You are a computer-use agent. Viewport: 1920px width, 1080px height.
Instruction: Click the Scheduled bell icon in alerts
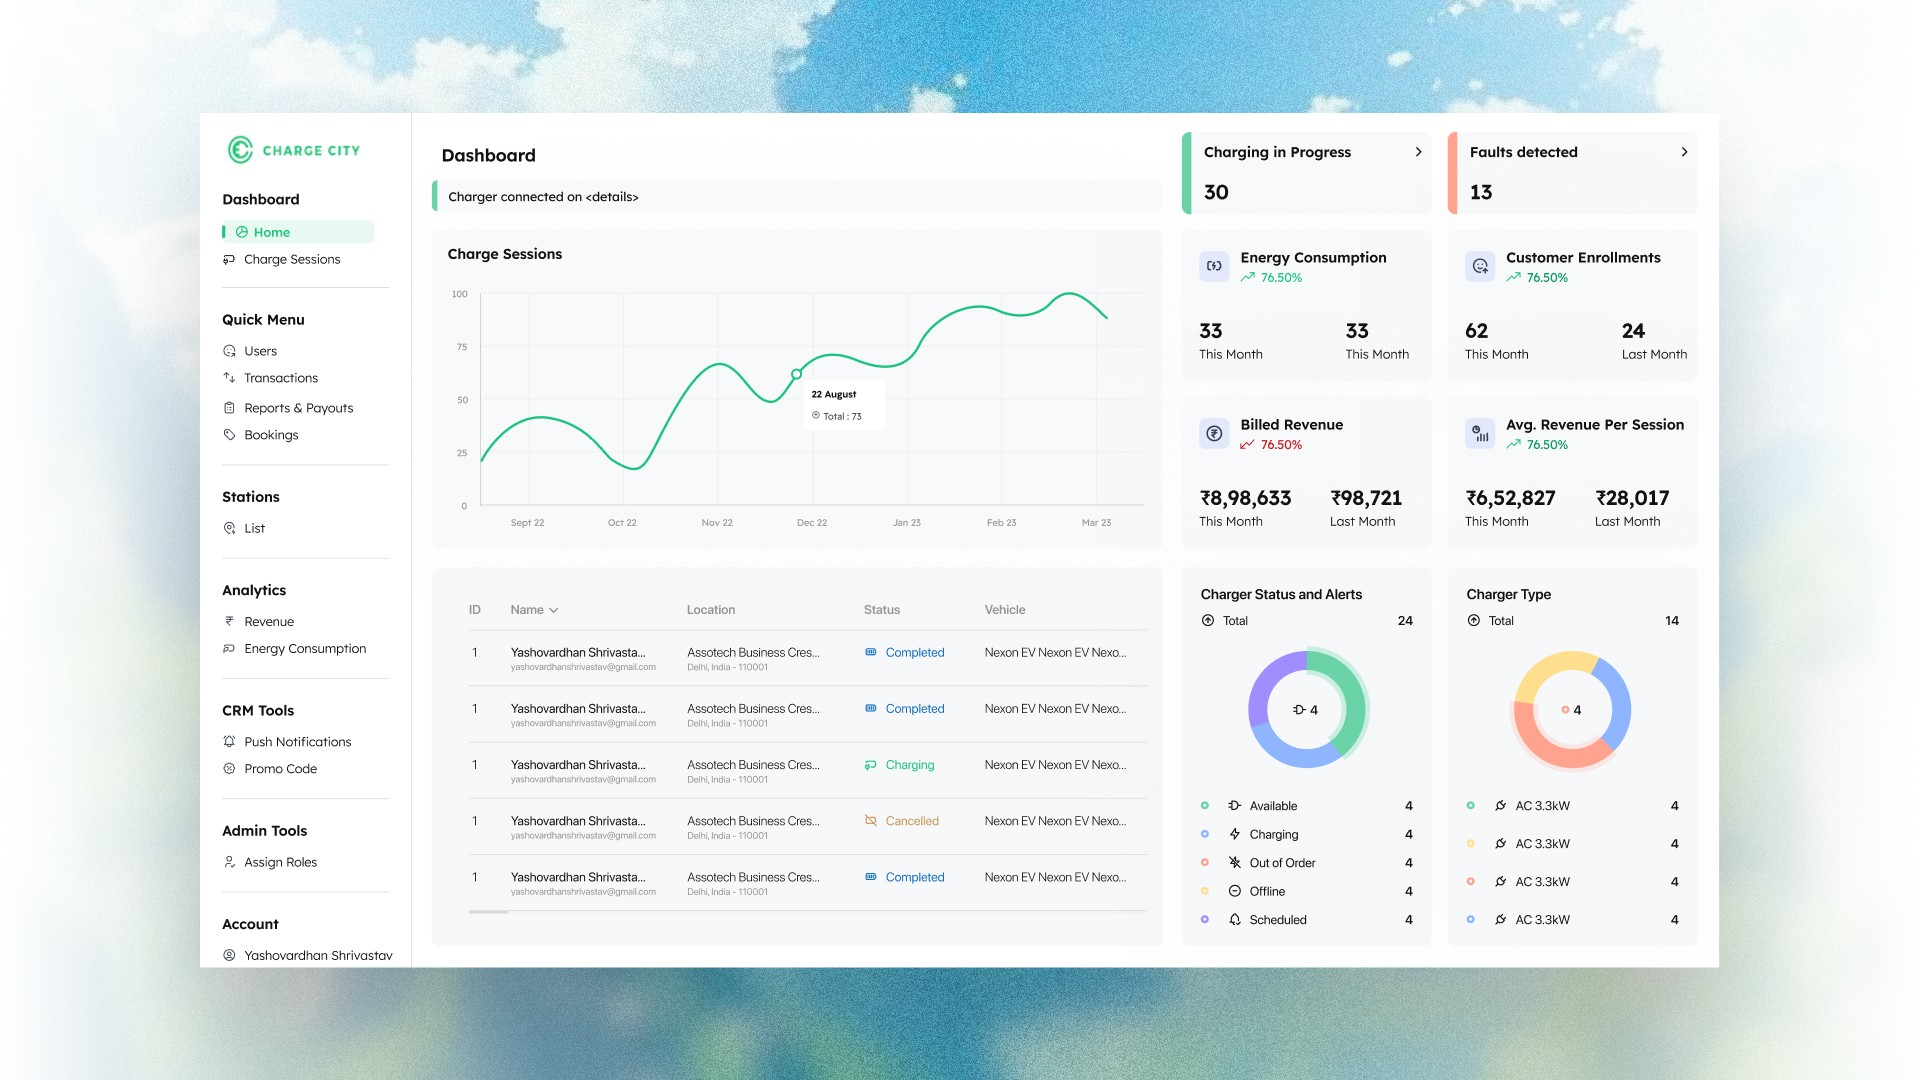pos(1234,920)
